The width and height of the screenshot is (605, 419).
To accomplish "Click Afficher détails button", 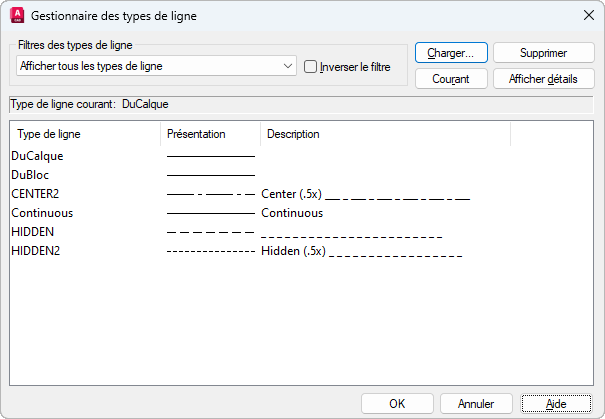I will tap(544, 78).
